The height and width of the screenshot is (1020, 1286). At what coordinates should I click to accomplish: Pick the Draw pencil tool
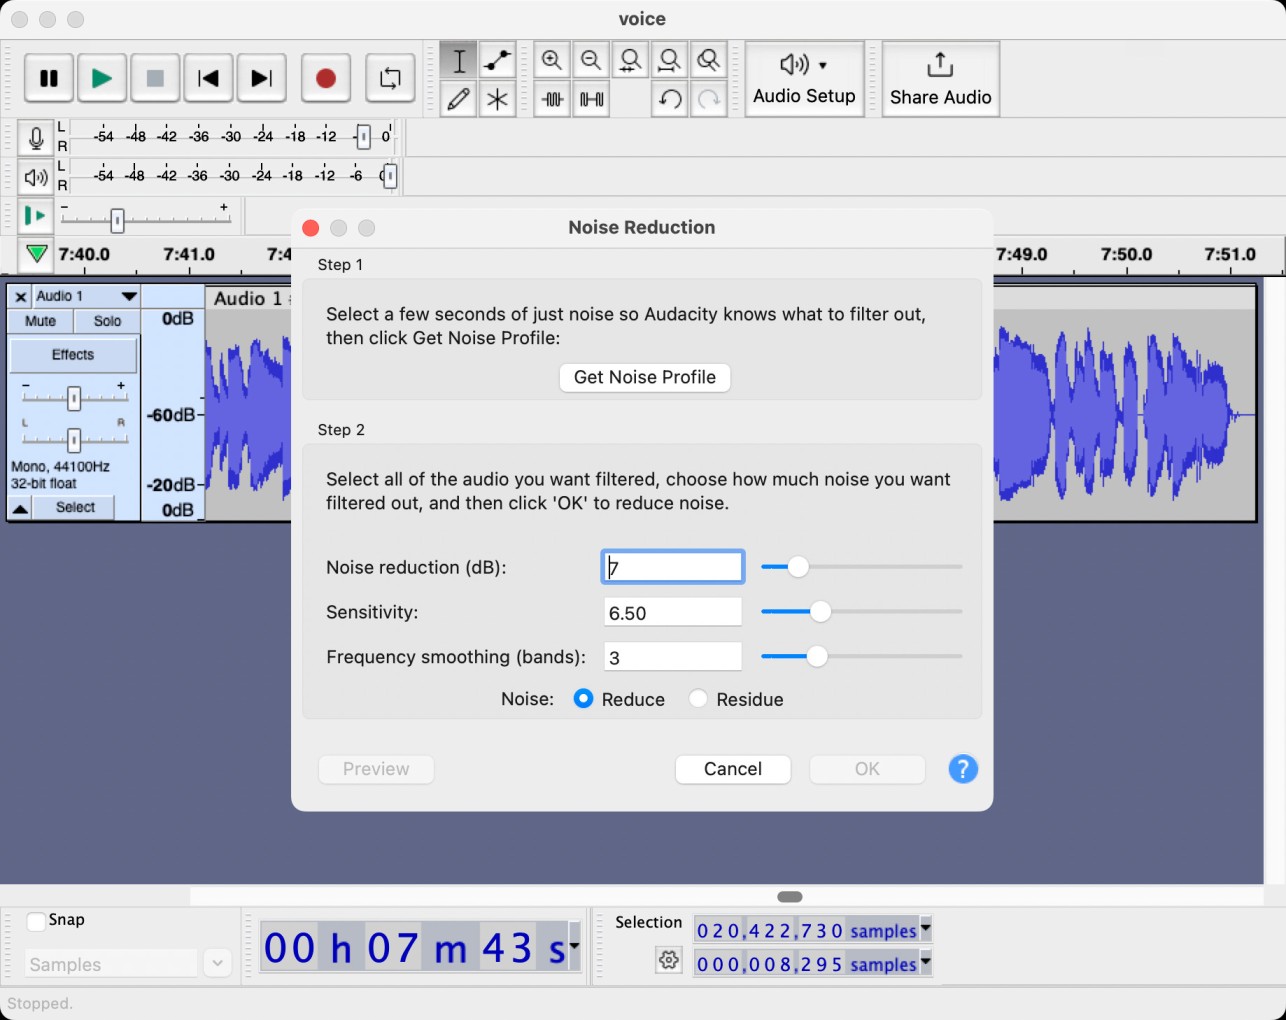pos(458,99)
